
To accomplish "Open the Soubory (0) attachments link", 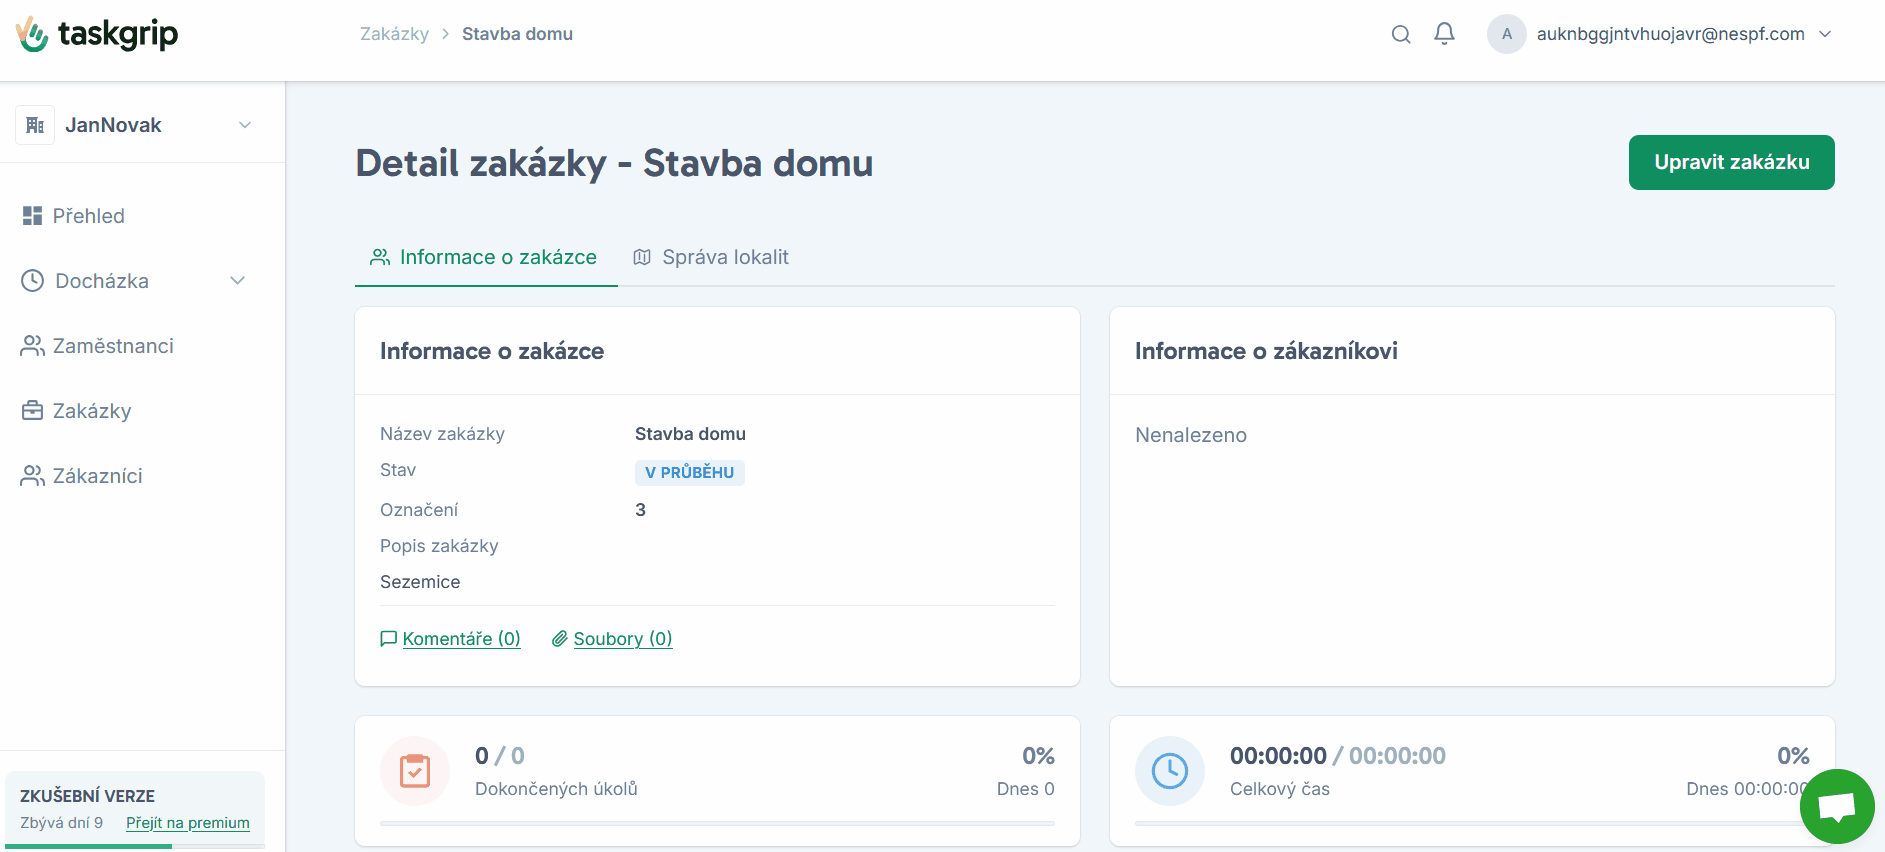I will (622, 639).
